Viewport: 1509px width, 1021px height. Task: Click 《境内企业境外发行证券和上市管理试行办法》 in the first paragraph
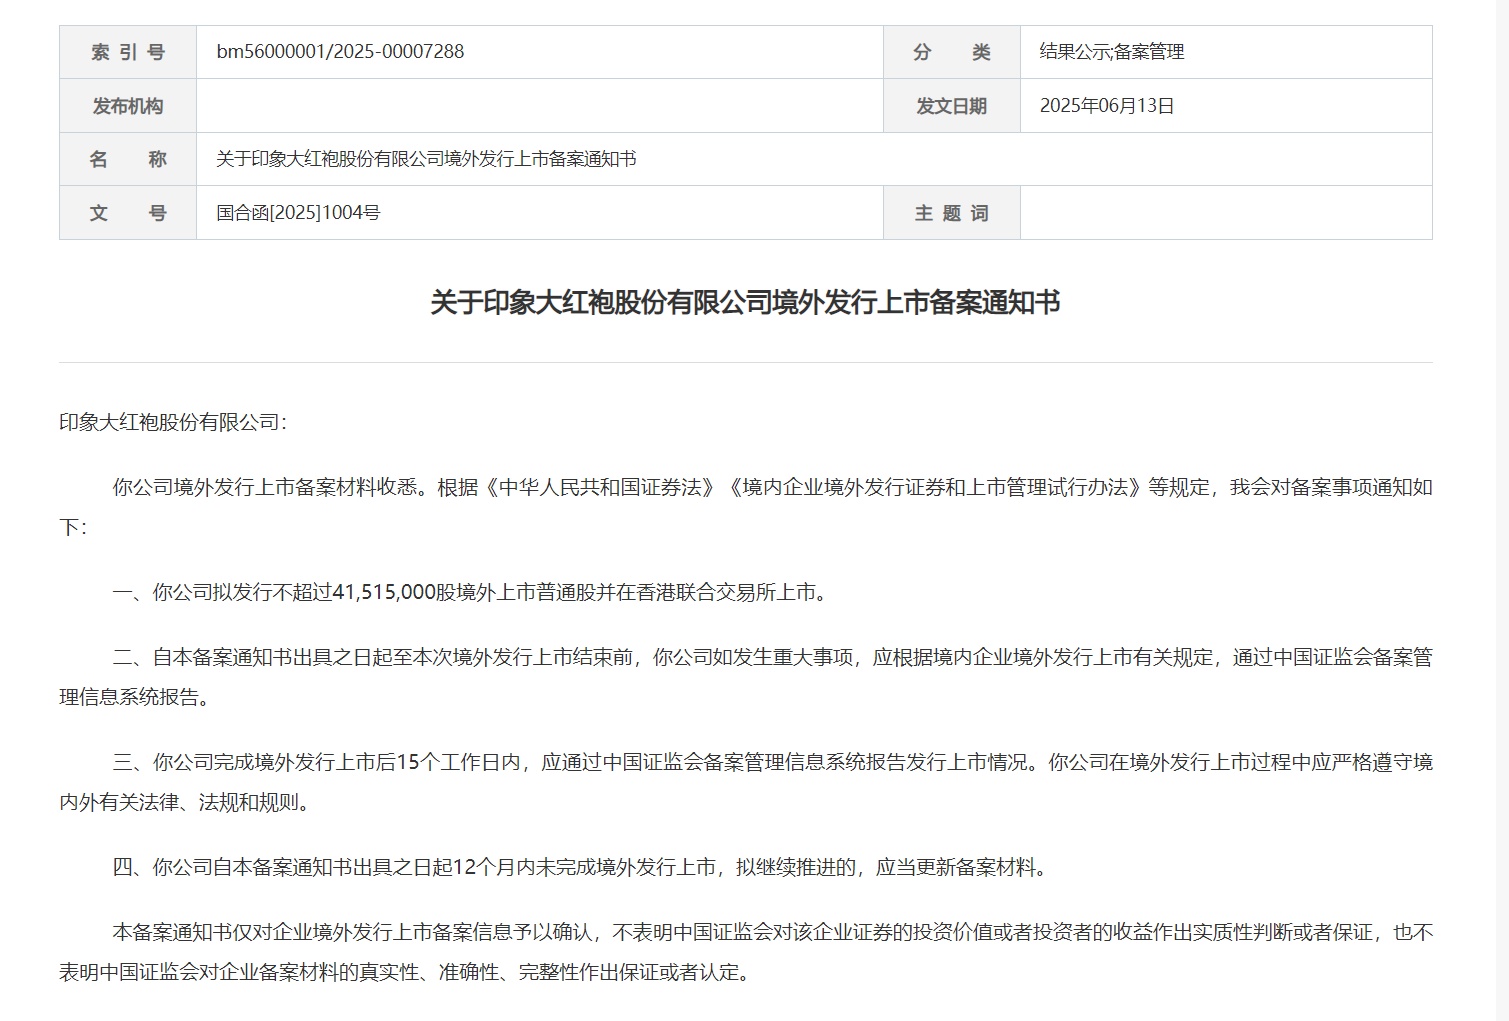coord(935,487)
